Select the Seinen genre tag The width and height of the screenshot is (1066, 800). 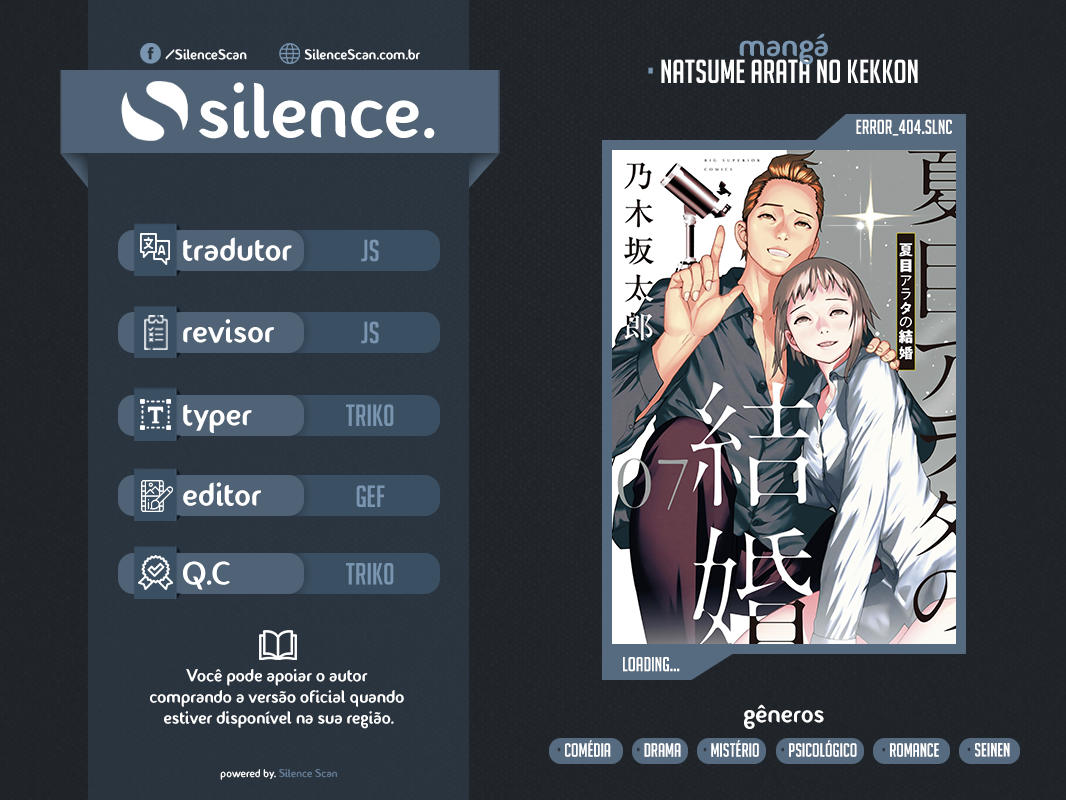tap(990, 750)
